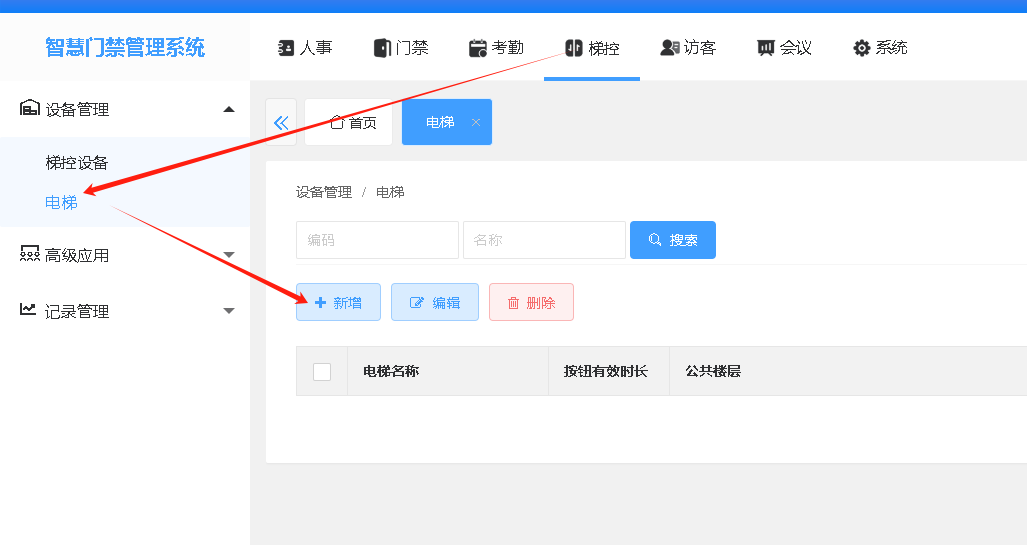Viewport: 1027px width, 545px height.
Task: Click the 系统 gear icon
Action: coord(862,48)
